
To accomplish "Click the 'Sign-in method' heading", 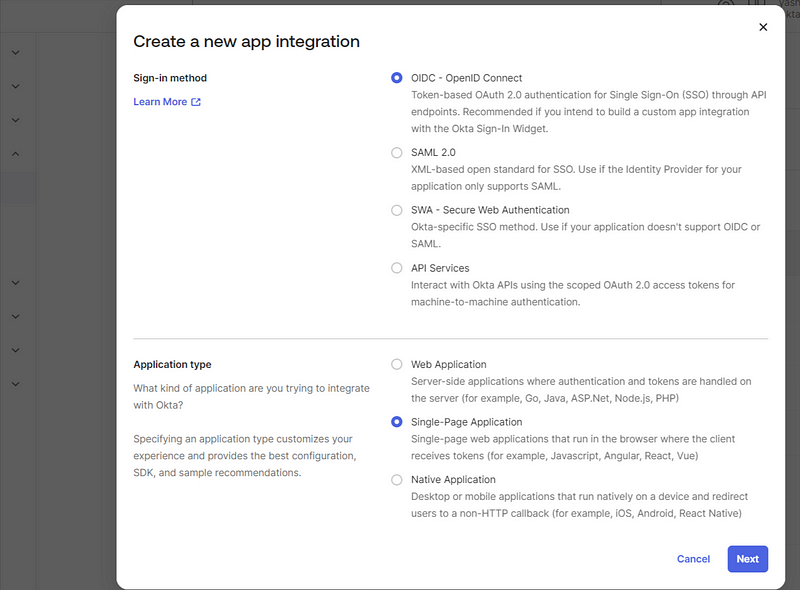I will point(170,78).
